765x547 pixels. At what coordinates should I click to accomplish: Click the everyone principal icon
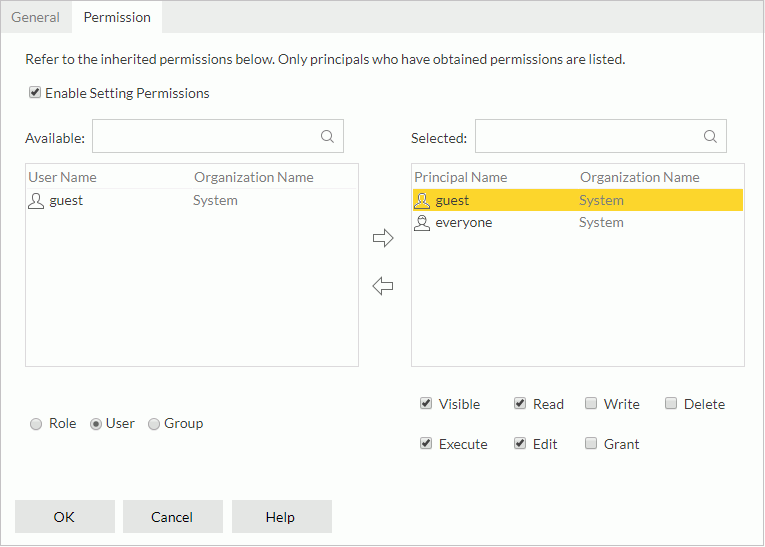422,223
